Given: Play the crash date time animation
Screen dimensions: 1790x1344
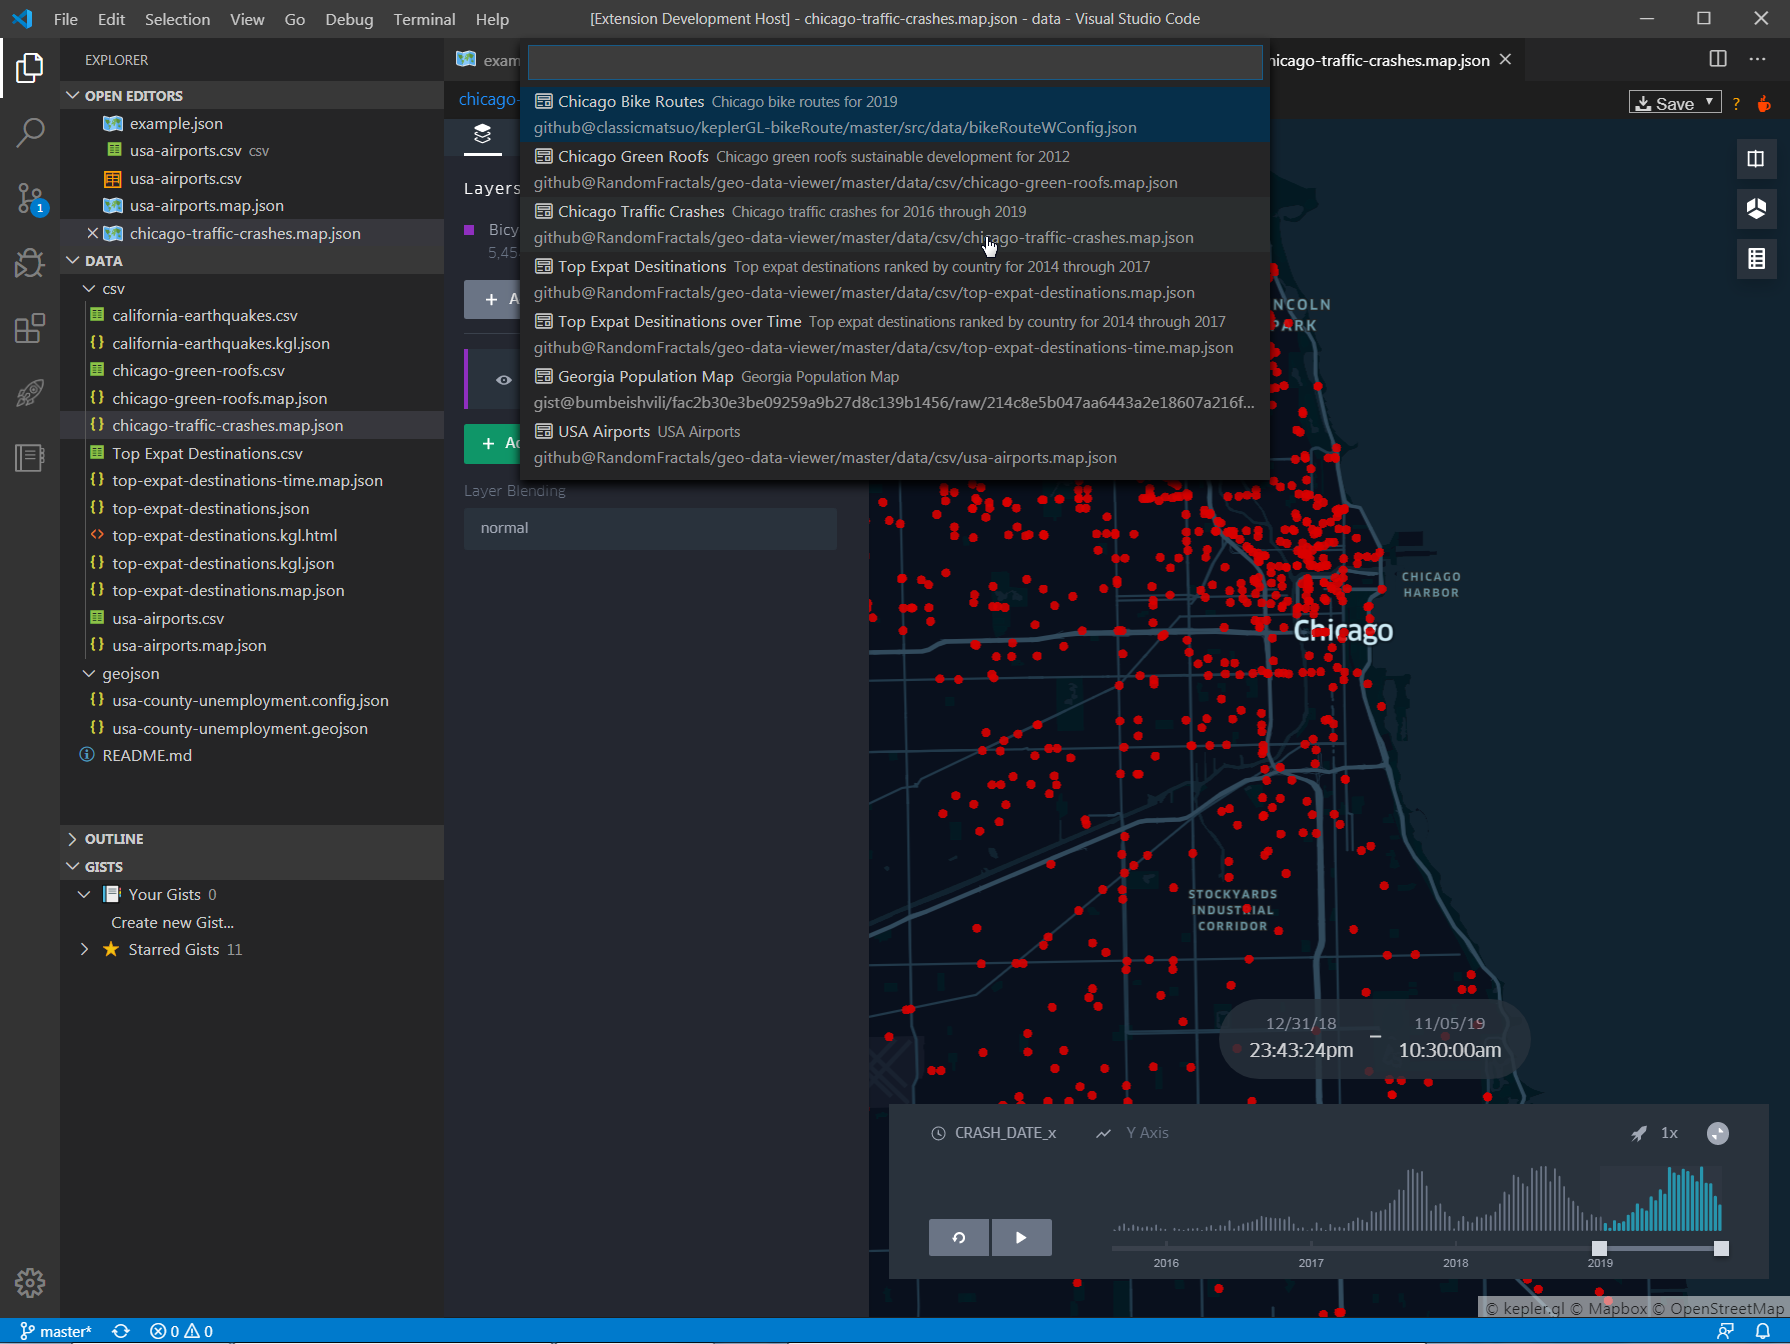Looking at the screenshot, I should coord(1021,1237).
